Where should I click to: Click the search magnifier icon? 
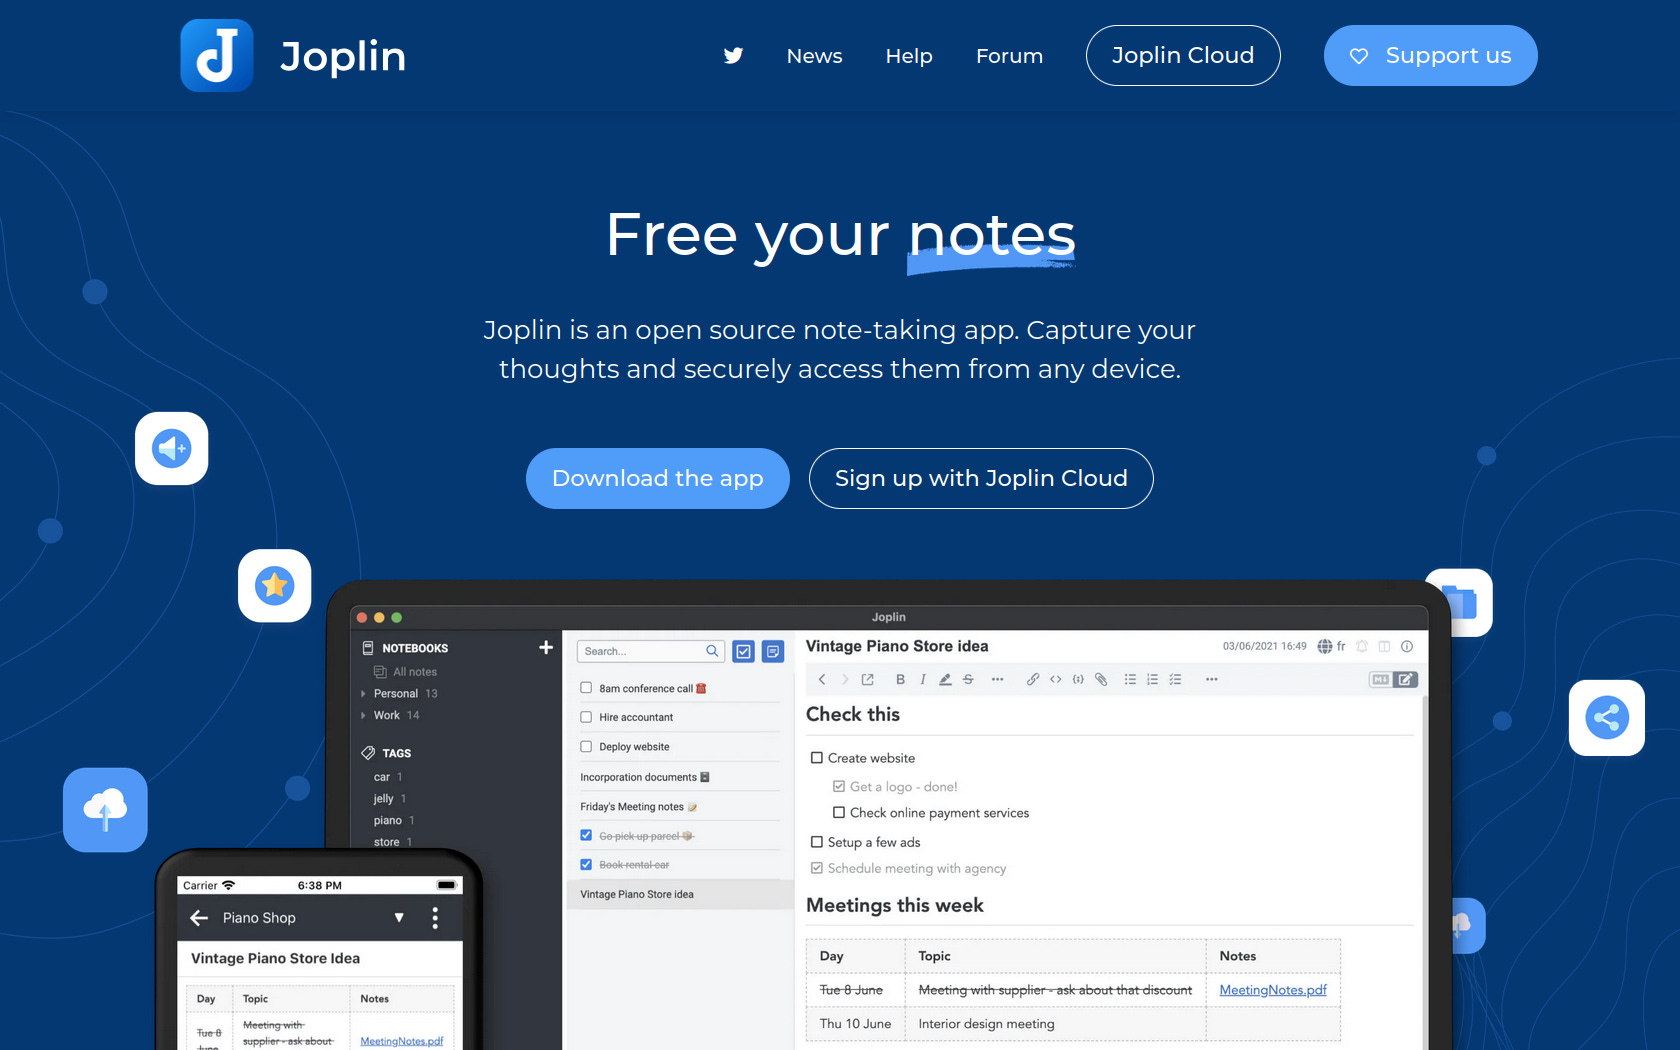[712, 651]
